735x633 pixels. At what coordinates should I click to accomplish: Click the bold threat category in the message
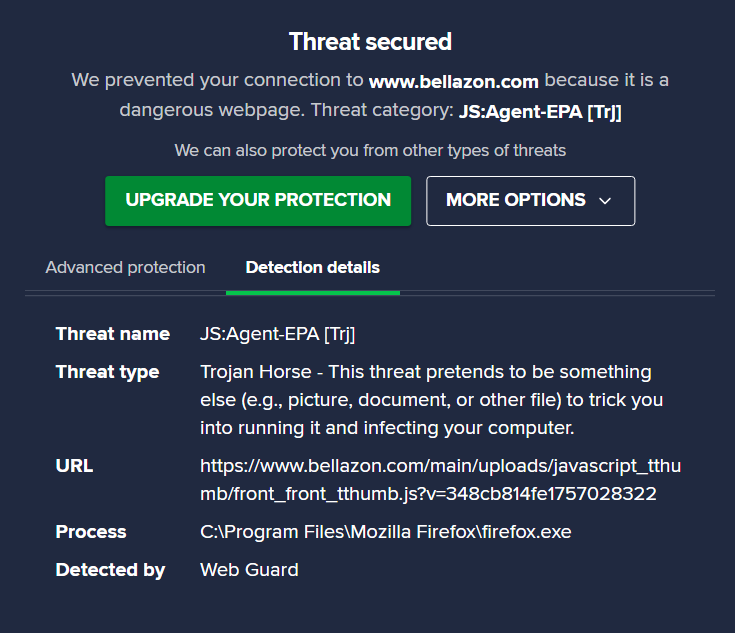point(540,112)
